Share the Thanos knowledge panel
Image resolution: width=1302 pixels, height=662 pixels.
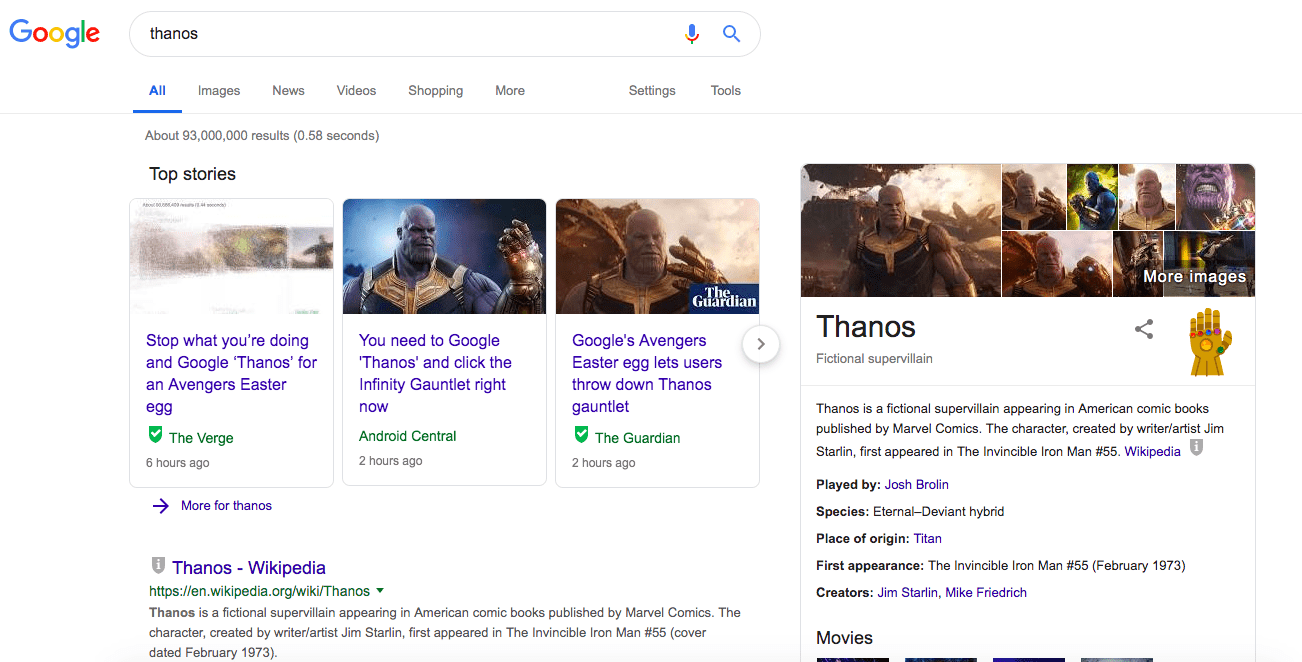click(x=1144, y=329)
